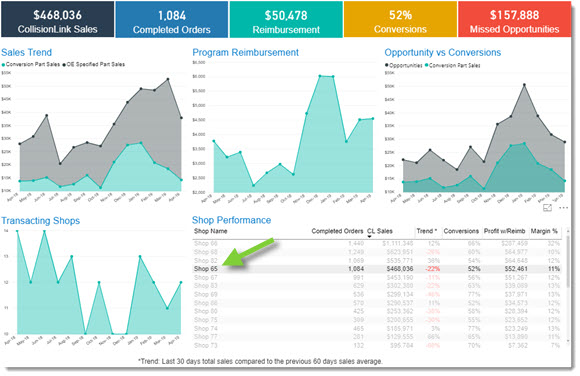The width and height of the screenshot is (580, 376).
Task: Select the Shop 83 row
Action: [377, 286]
